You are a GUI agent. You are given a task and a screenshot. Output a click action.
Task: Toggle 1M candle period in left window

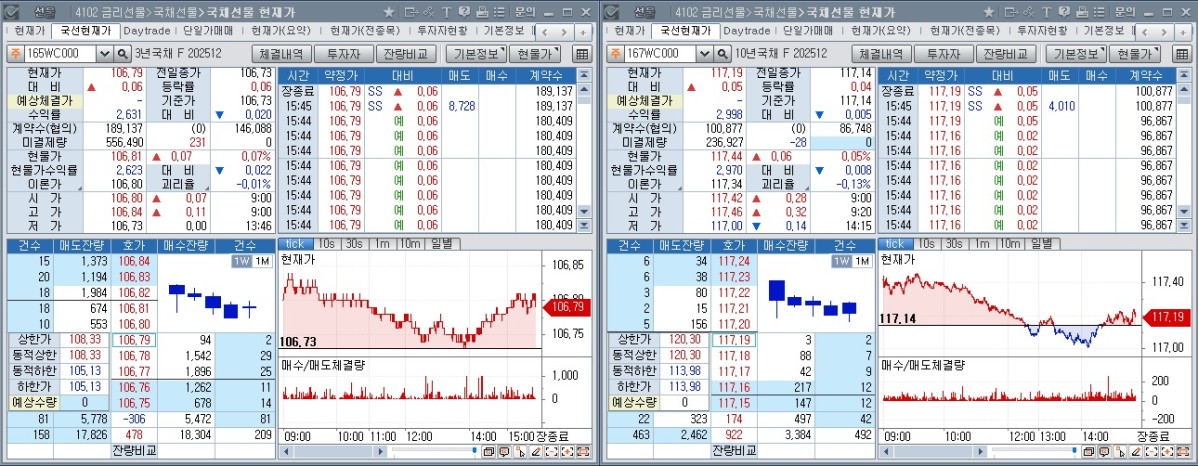point(261,261)
